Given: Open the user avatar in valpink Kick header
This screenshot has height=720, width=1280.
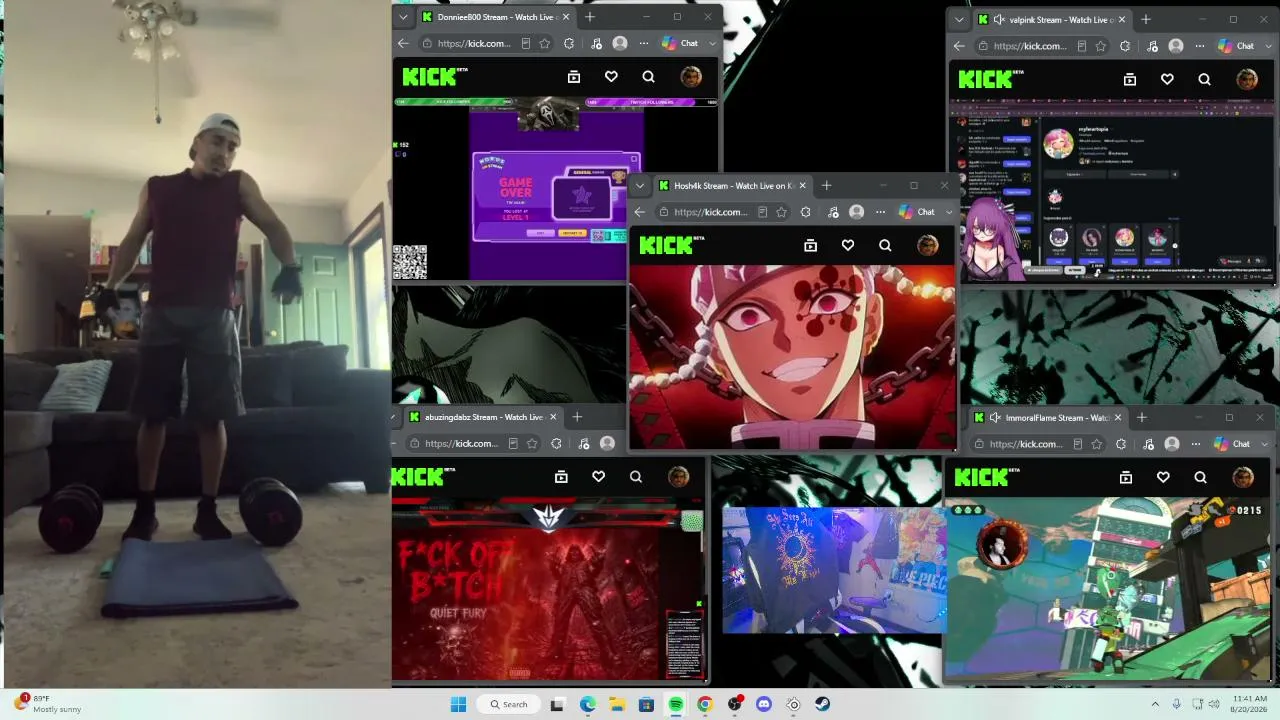Looking at the screenshot, I should pos(1247,79).
